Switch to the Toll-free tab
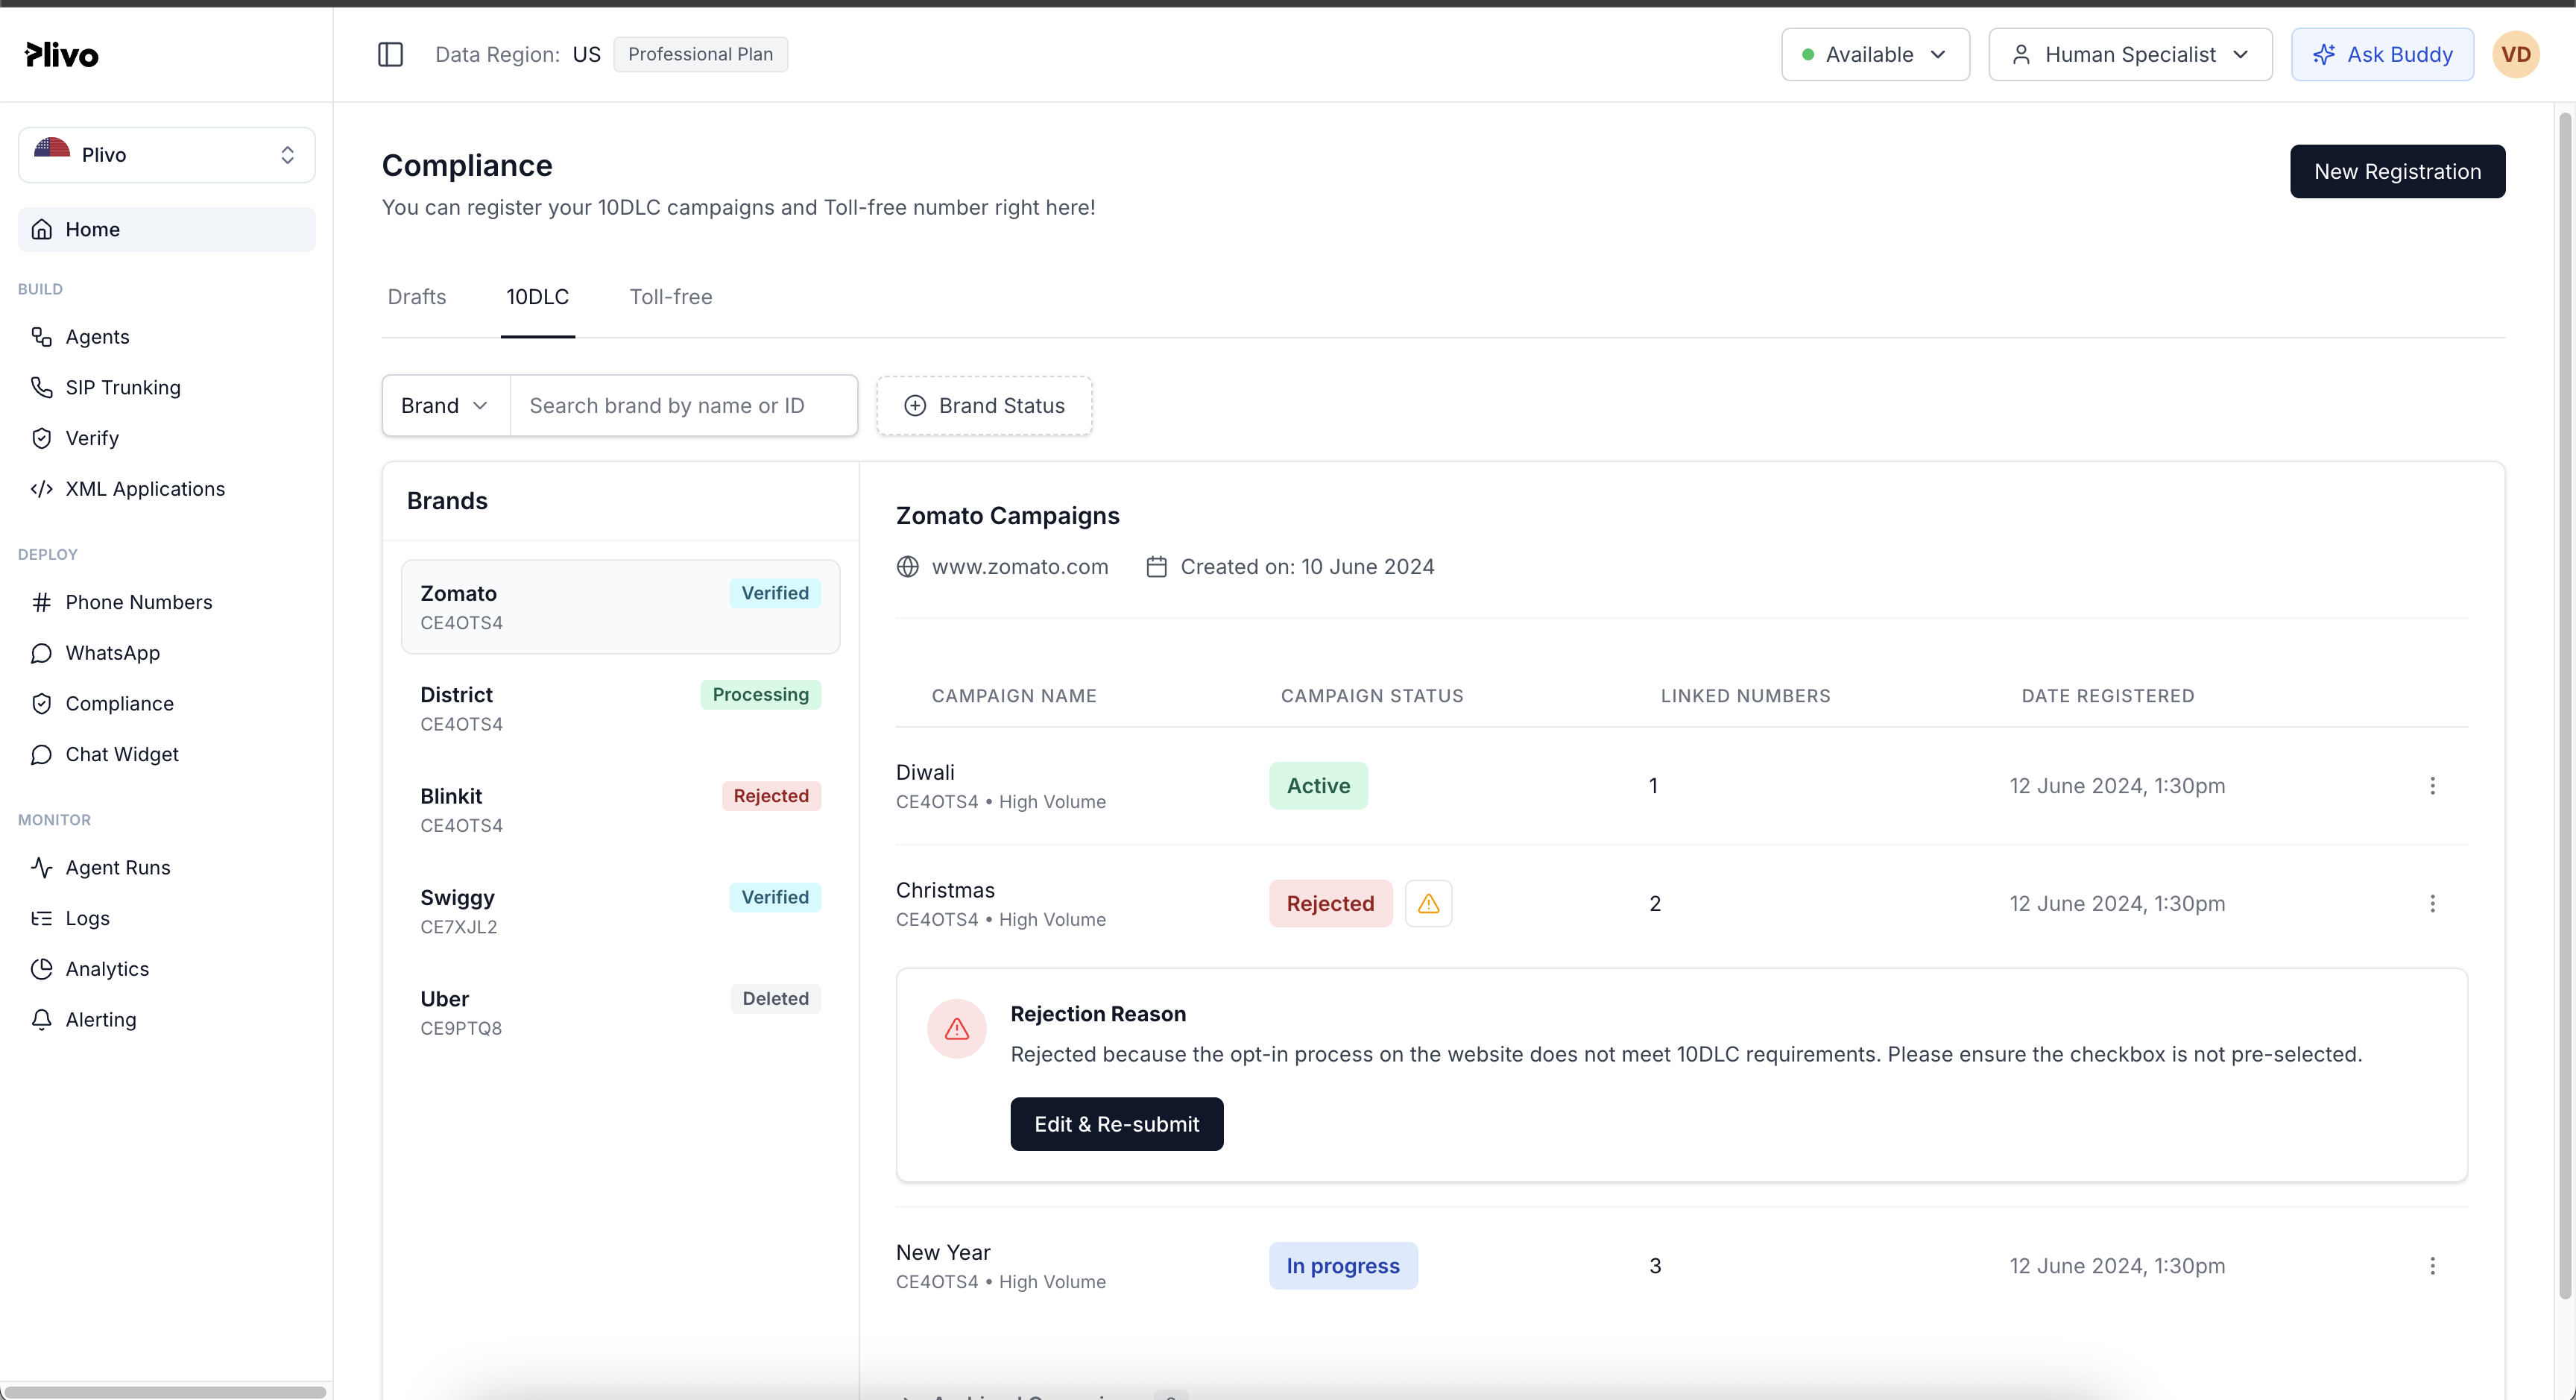 pos(671,297)
